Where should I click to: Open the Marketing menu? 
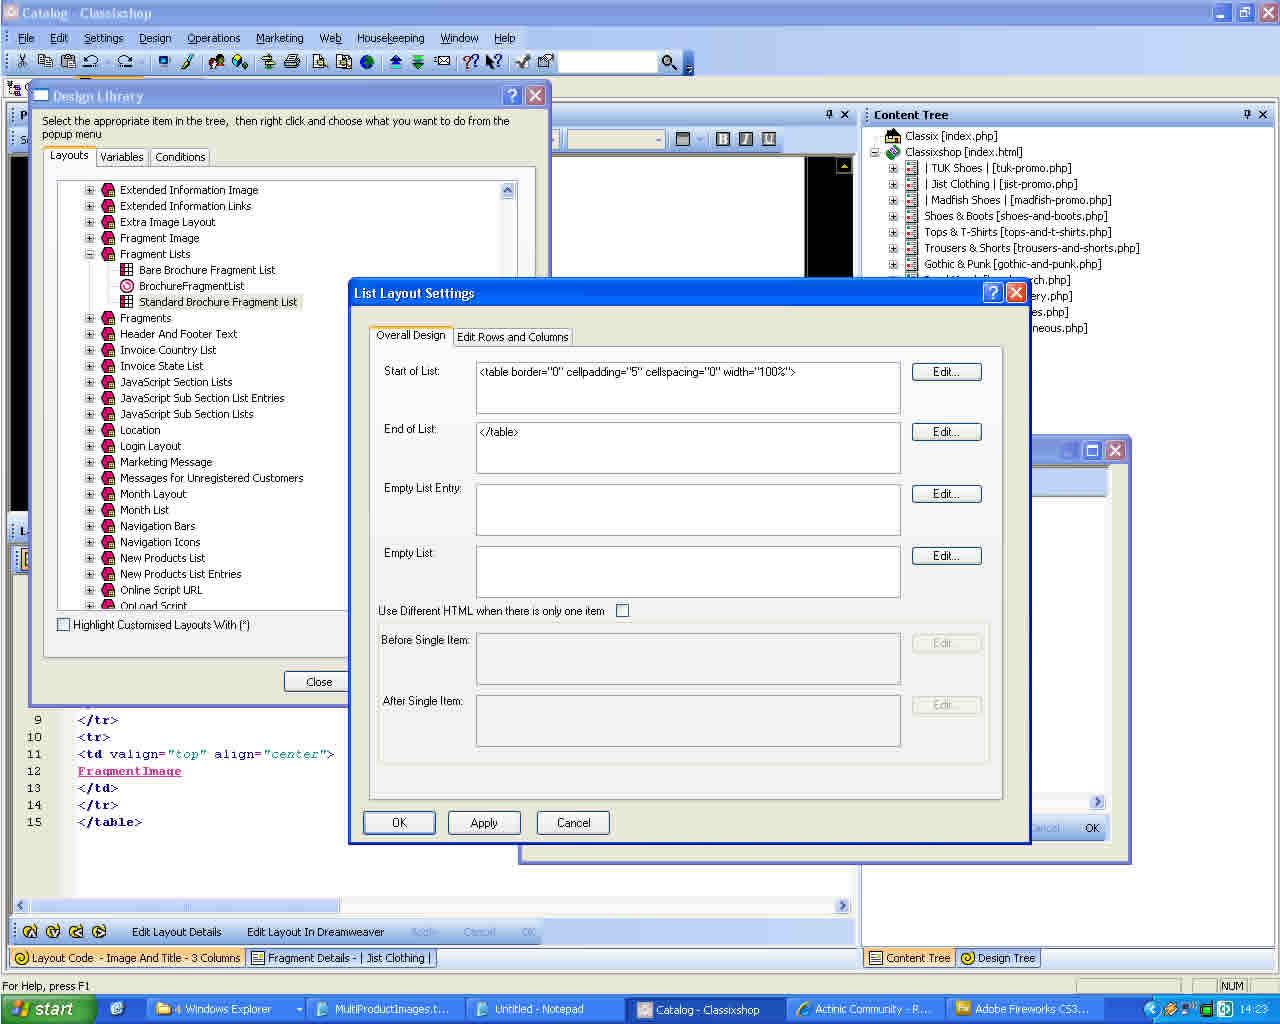click(279, 38)
